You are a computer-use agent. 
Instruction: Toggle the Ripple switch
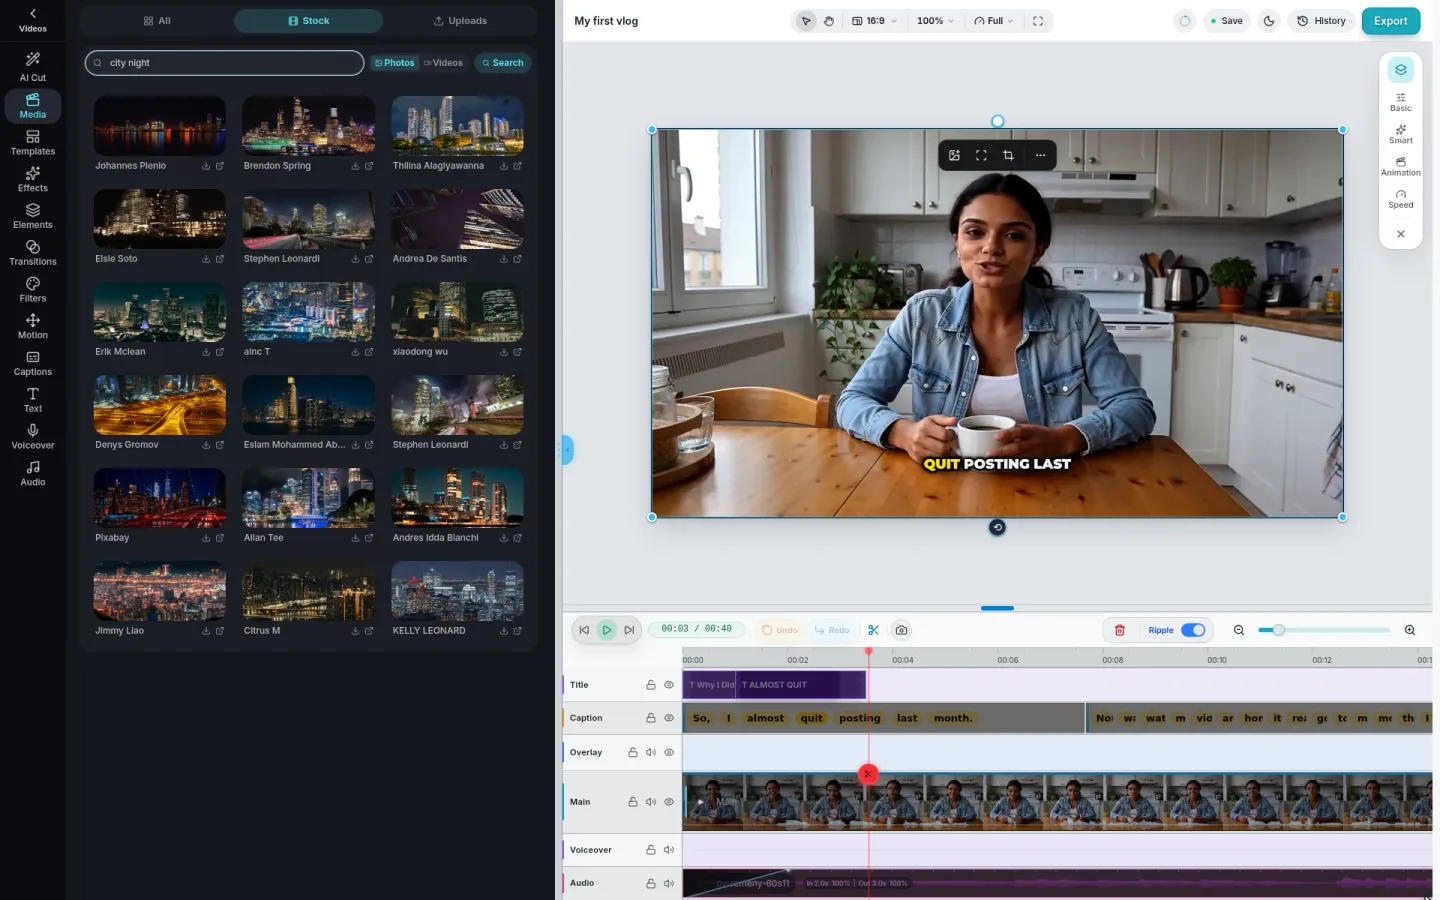pyautogui.click(x=1193, y=630)
